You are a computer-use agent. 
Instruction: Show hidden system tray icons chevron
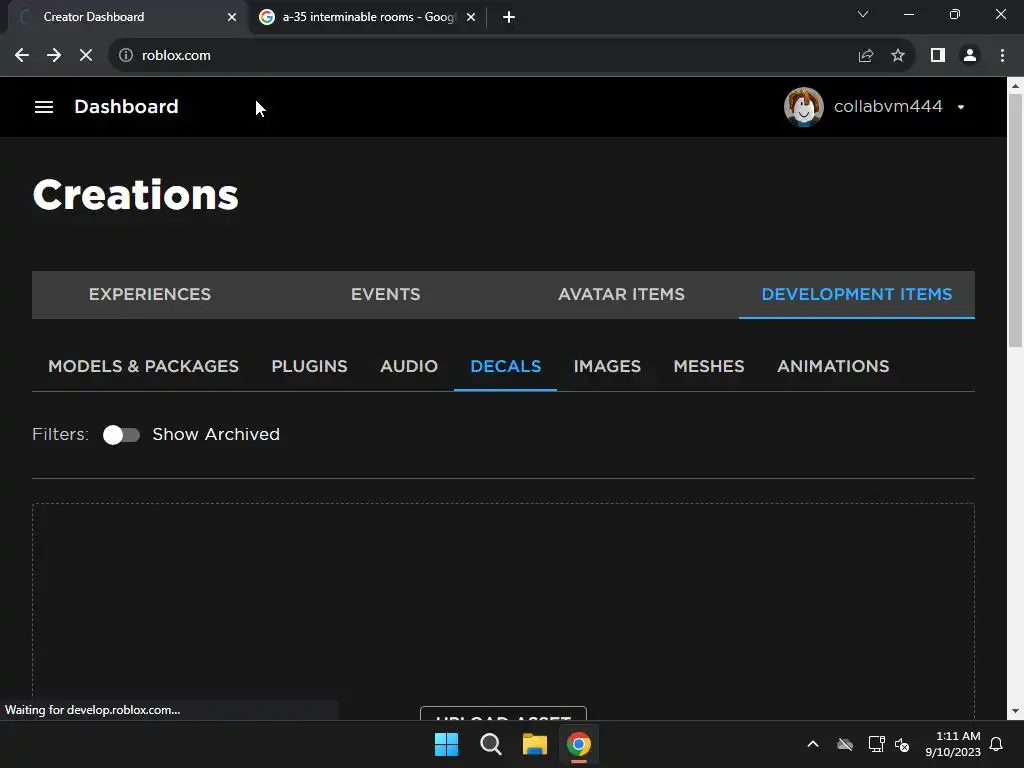813,744
